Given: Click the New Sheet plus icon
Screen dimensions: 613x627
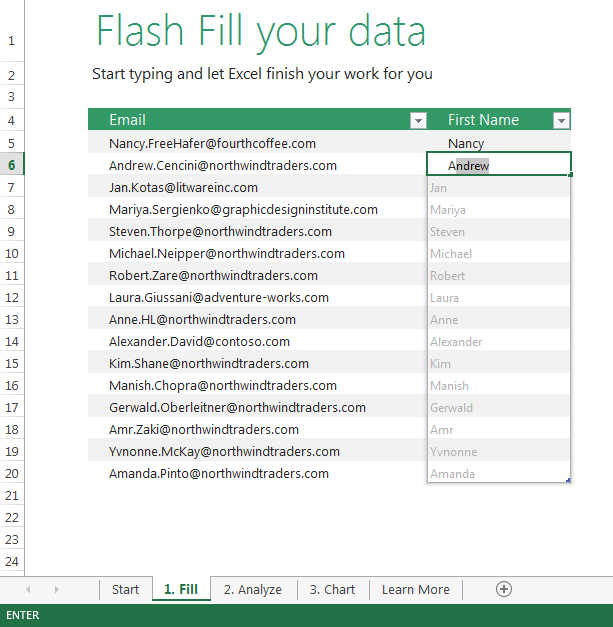Looking at the screenshot, I should pos(504,589).
